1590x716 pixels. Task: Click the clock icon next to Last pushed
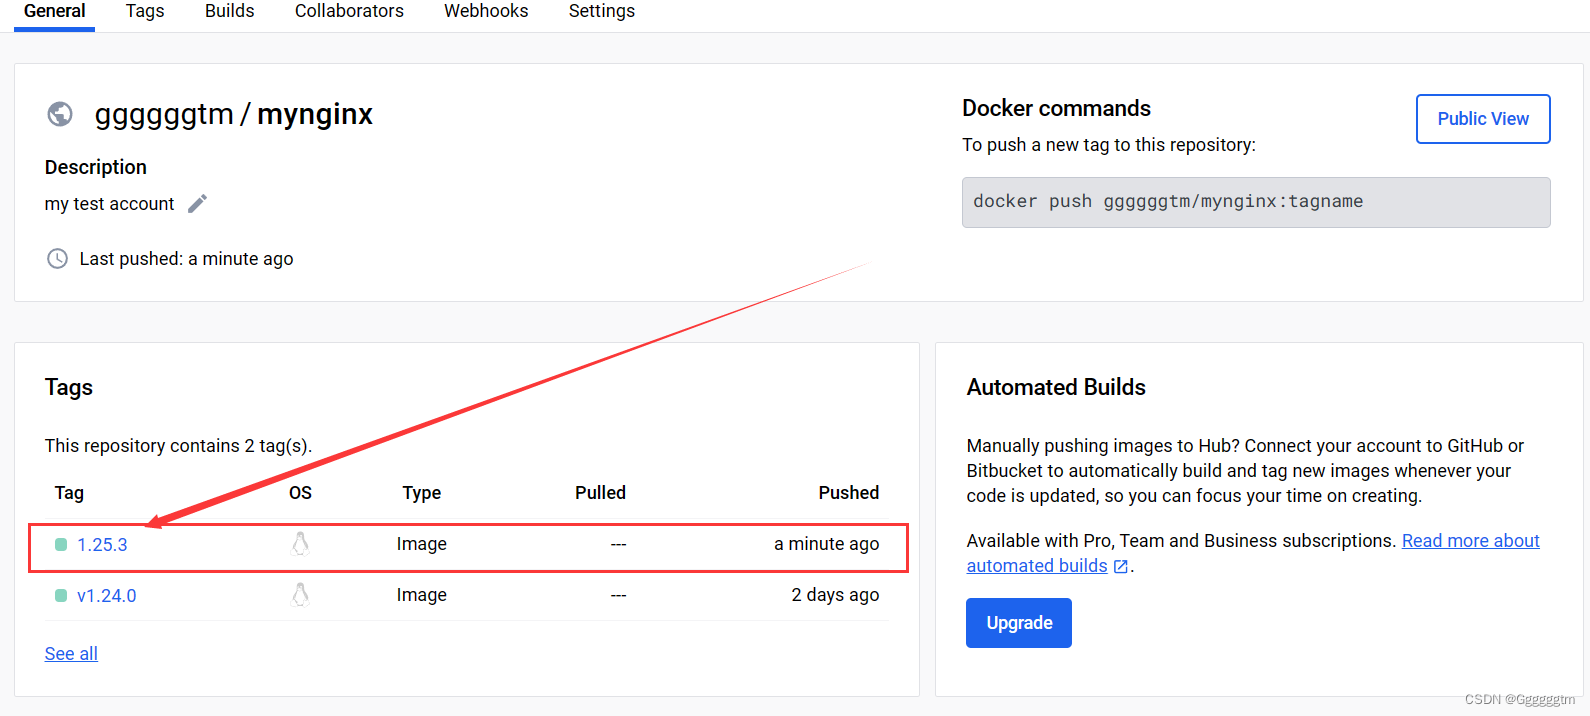pos(58,259)
